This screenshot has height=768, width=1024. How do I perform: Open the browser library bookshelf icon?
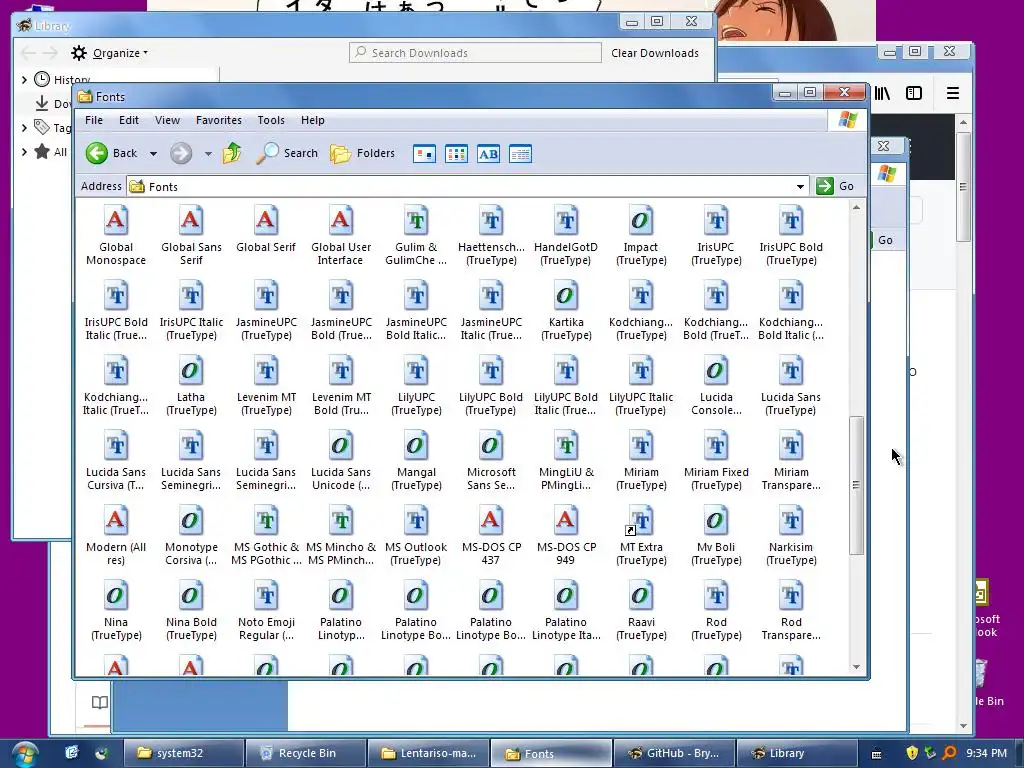tap(882, 93)
